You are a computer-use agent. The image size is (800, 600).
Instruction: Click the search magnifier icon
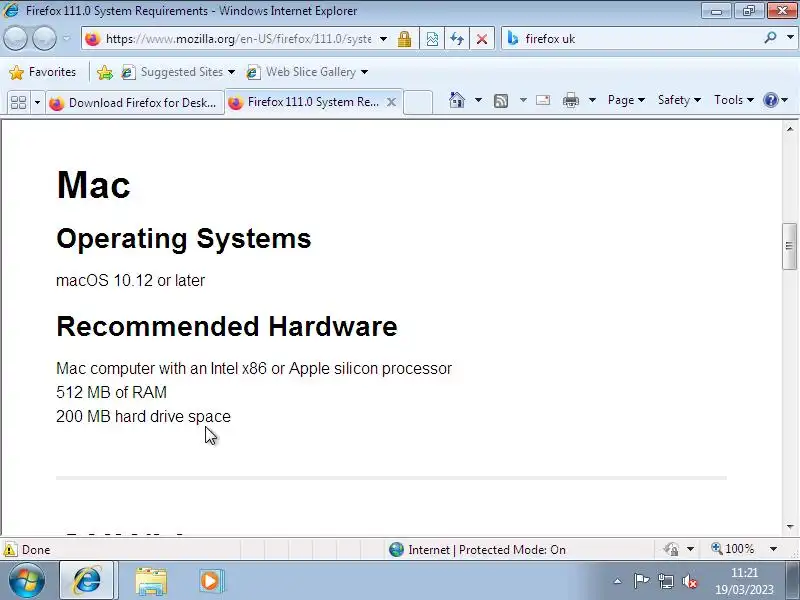coord(771,38)
